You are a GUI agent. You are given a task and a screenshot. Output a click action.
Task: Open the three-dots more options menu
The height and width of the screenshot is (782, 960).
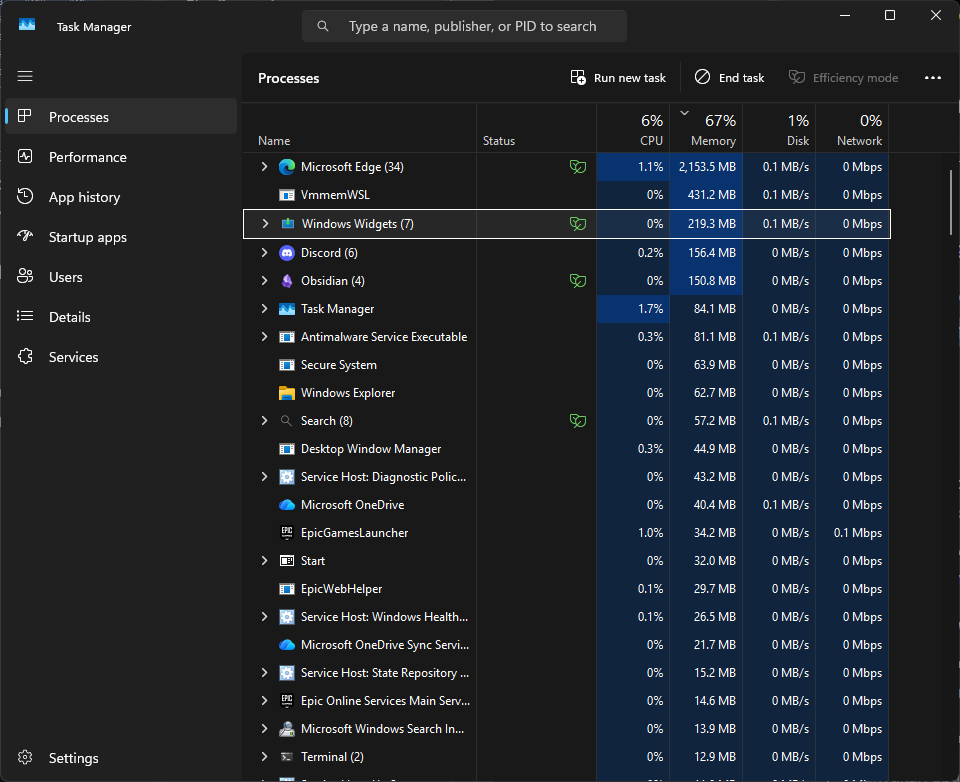[932, 78]
